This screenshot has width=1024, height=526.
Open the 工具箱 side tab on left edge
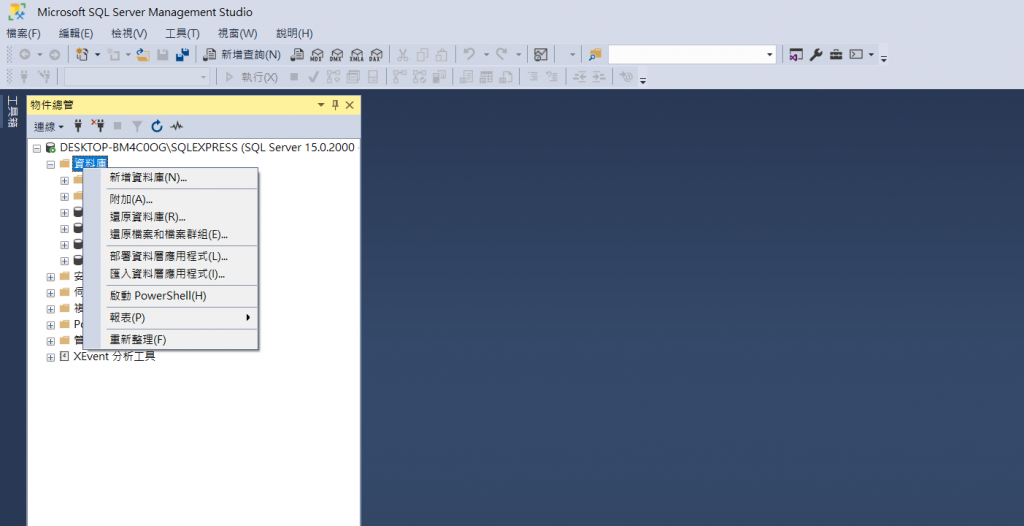click(x=12, y=112)
